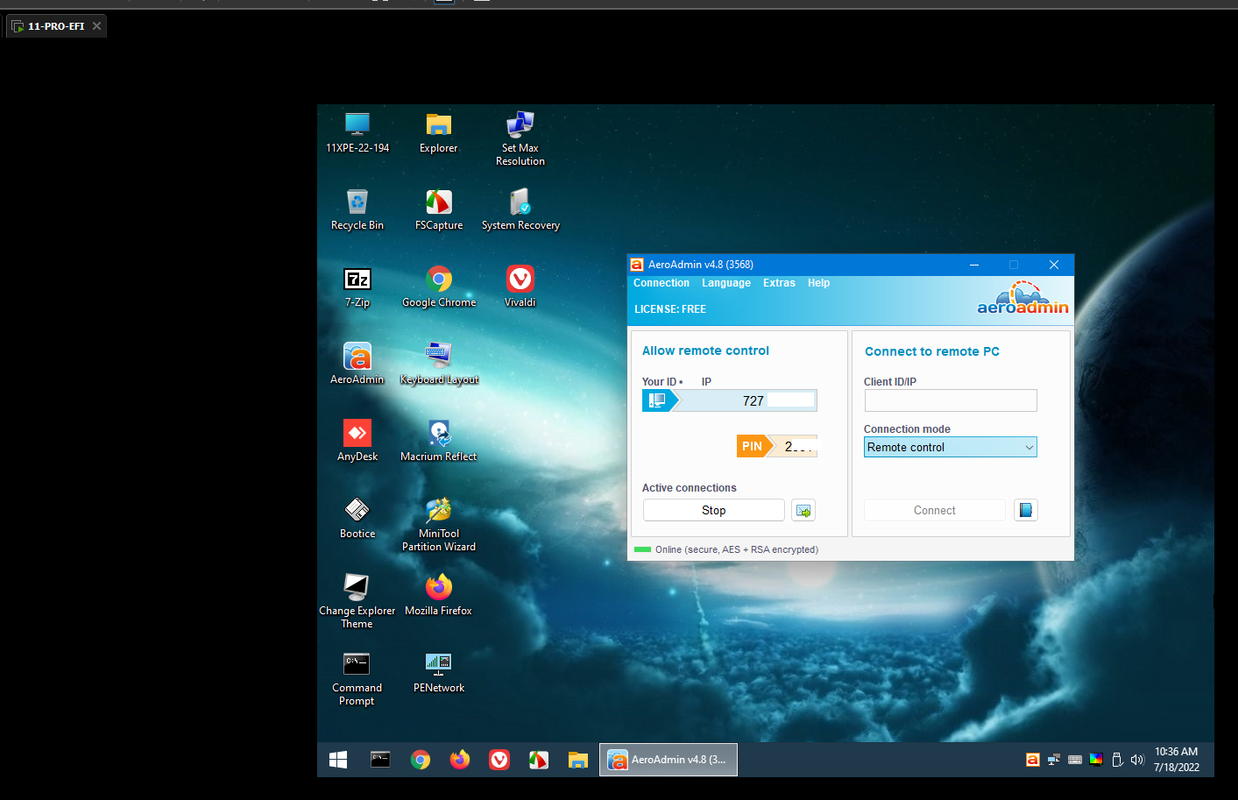
Task: Open the Extras menu
Action: point(779,283)
